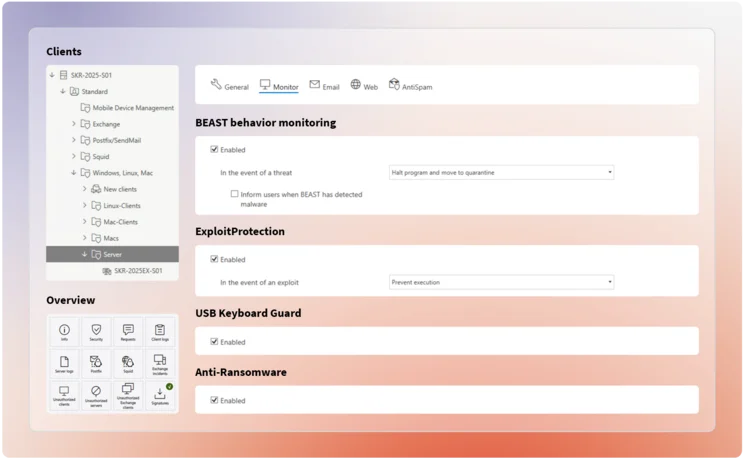Select the Mac-Clients group
The height and width of the screenshot is (460, 744).
(121, 222)
